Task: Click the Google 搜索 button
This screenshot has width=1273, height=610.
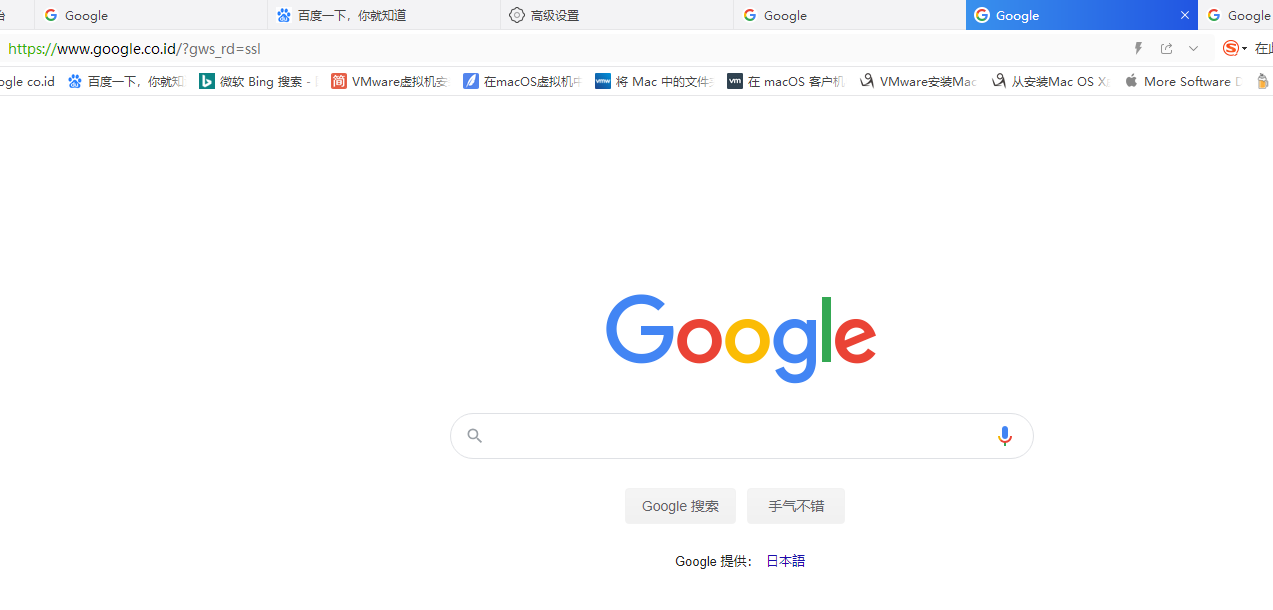Action: [x=680, y=506]
